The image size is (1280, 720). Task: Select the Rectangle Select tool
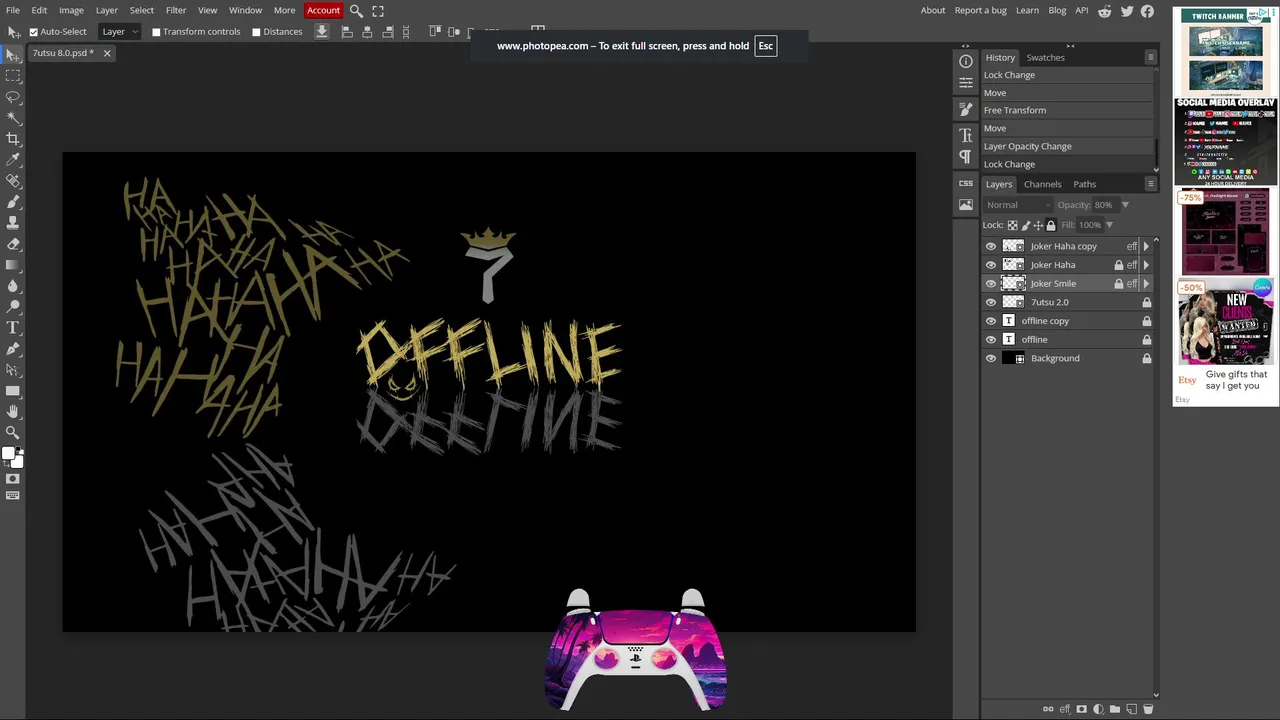coord(13,76)
